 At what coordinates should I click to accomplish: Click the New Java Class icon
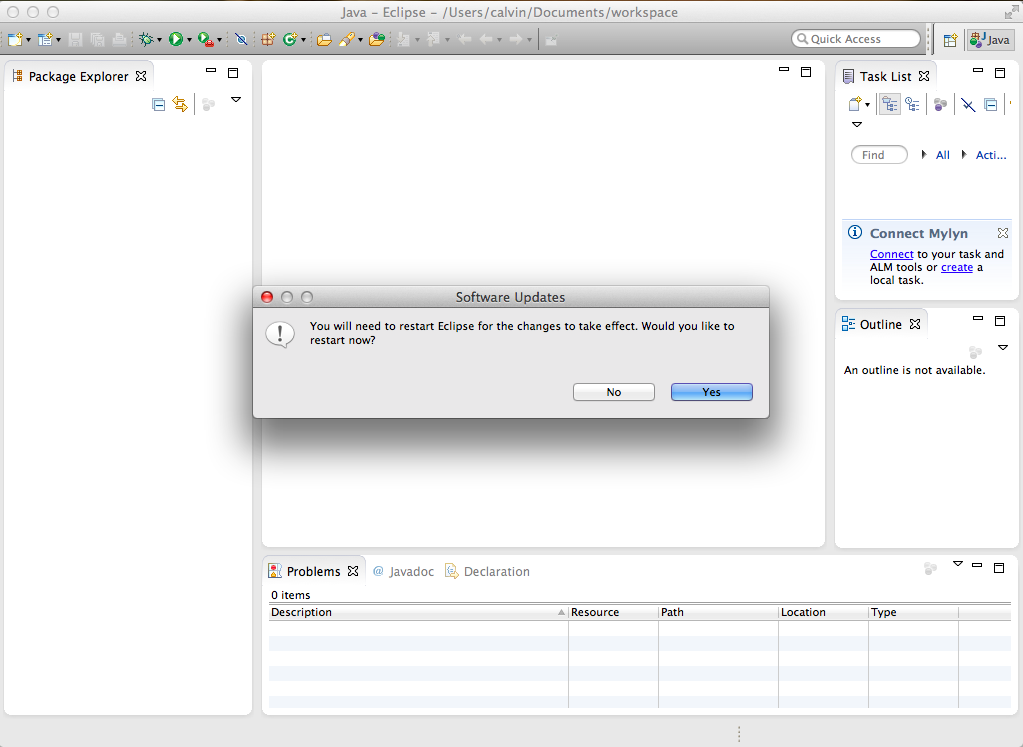point(290,40)
